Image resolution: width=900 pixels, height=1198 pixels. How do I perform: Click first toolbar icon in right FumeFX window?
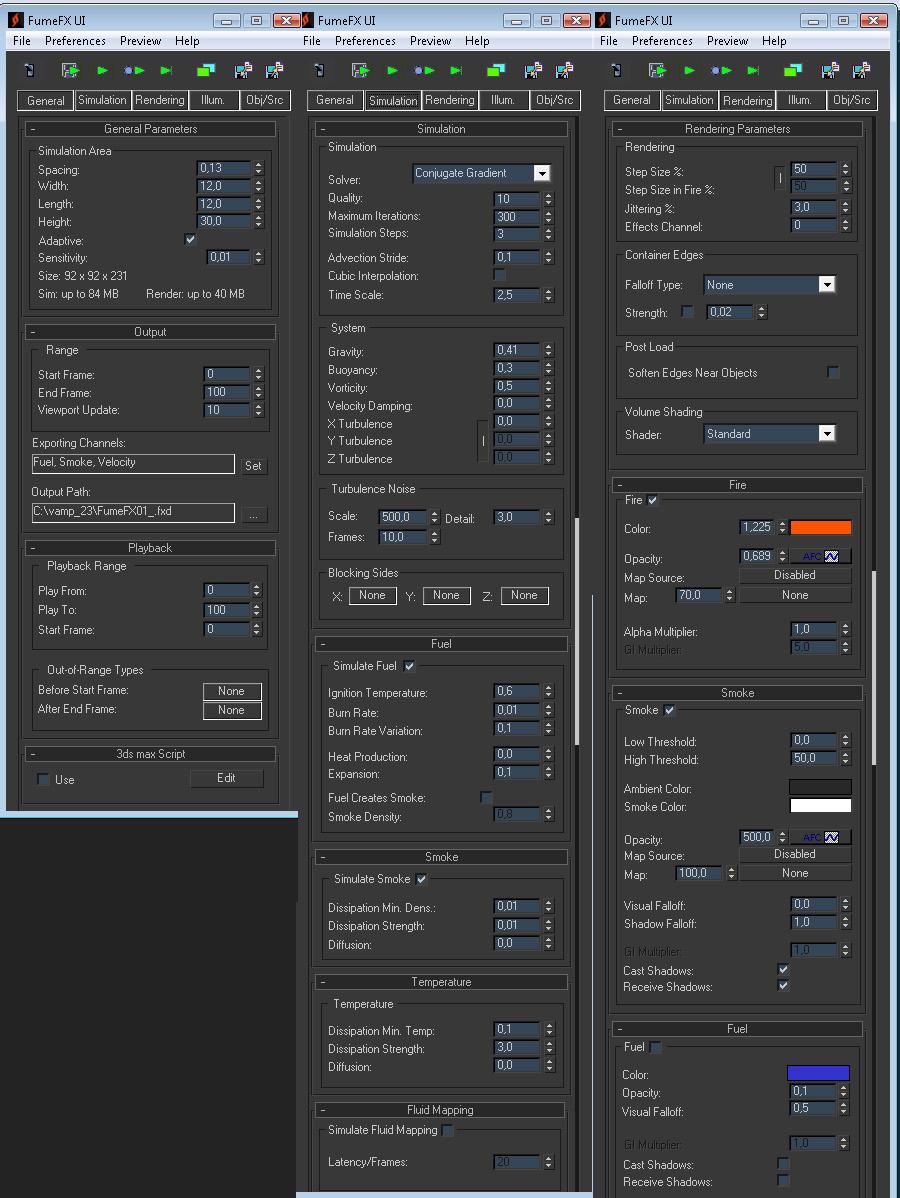617,70
